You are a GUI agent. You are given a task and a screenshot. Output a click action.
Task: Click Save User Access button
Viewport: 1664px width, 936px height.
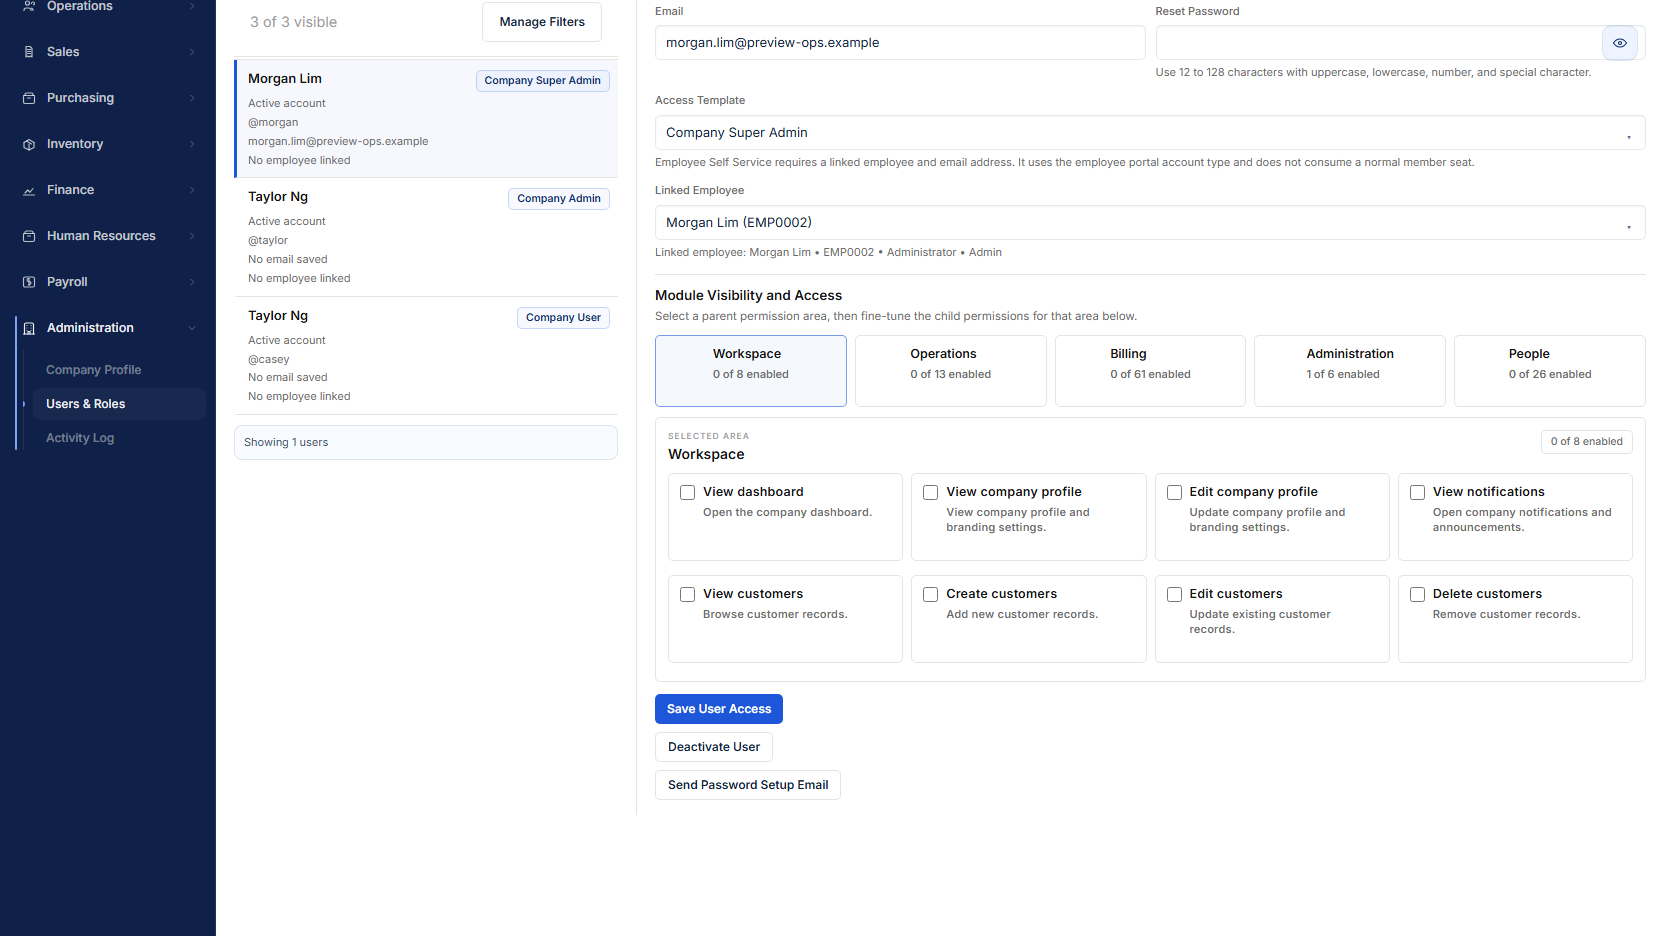(x=719, y=709)
